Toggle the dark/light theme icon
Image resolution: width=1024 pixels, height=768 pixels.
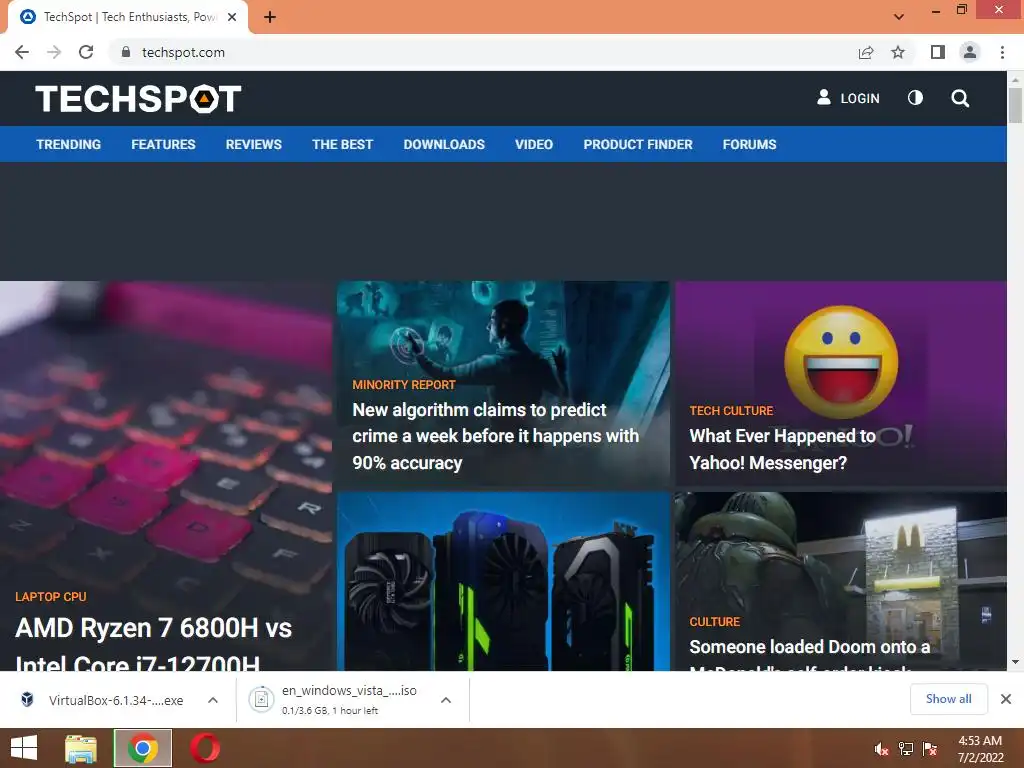pyautogui.click(x=916, y=98)
